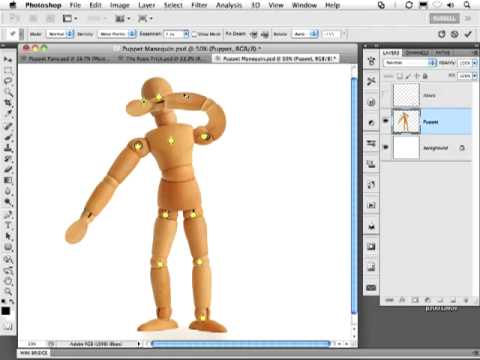
Task: Open the Opacity slider arrow
Action: click(x=474, y=62)
